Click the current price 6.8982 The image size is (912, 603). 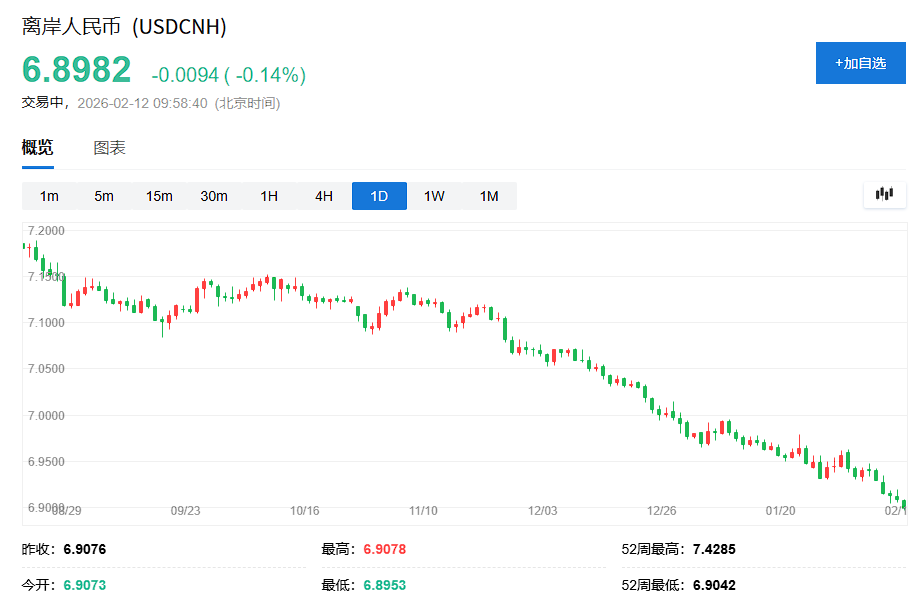click(73, 69)
